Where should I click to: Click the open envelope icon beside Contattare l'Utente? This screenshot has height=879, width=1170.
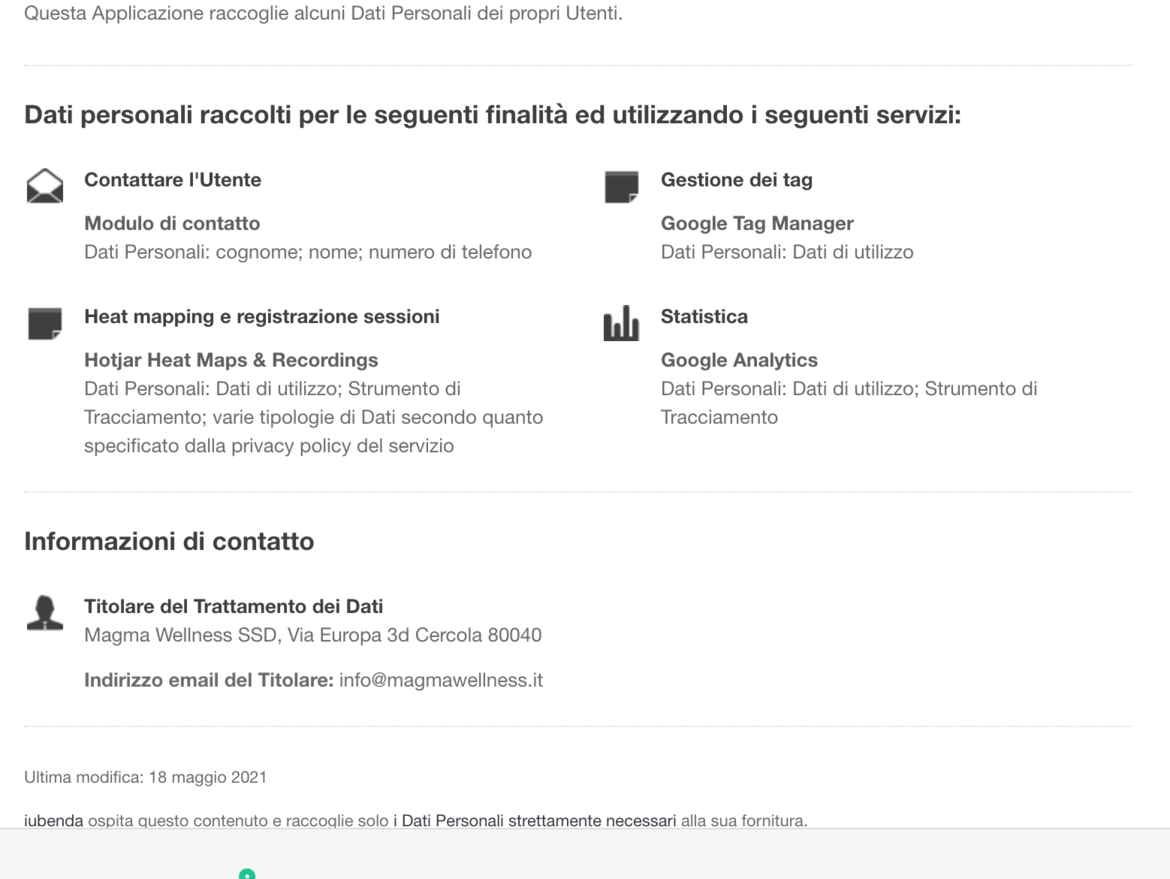click(x=45, y=186)
